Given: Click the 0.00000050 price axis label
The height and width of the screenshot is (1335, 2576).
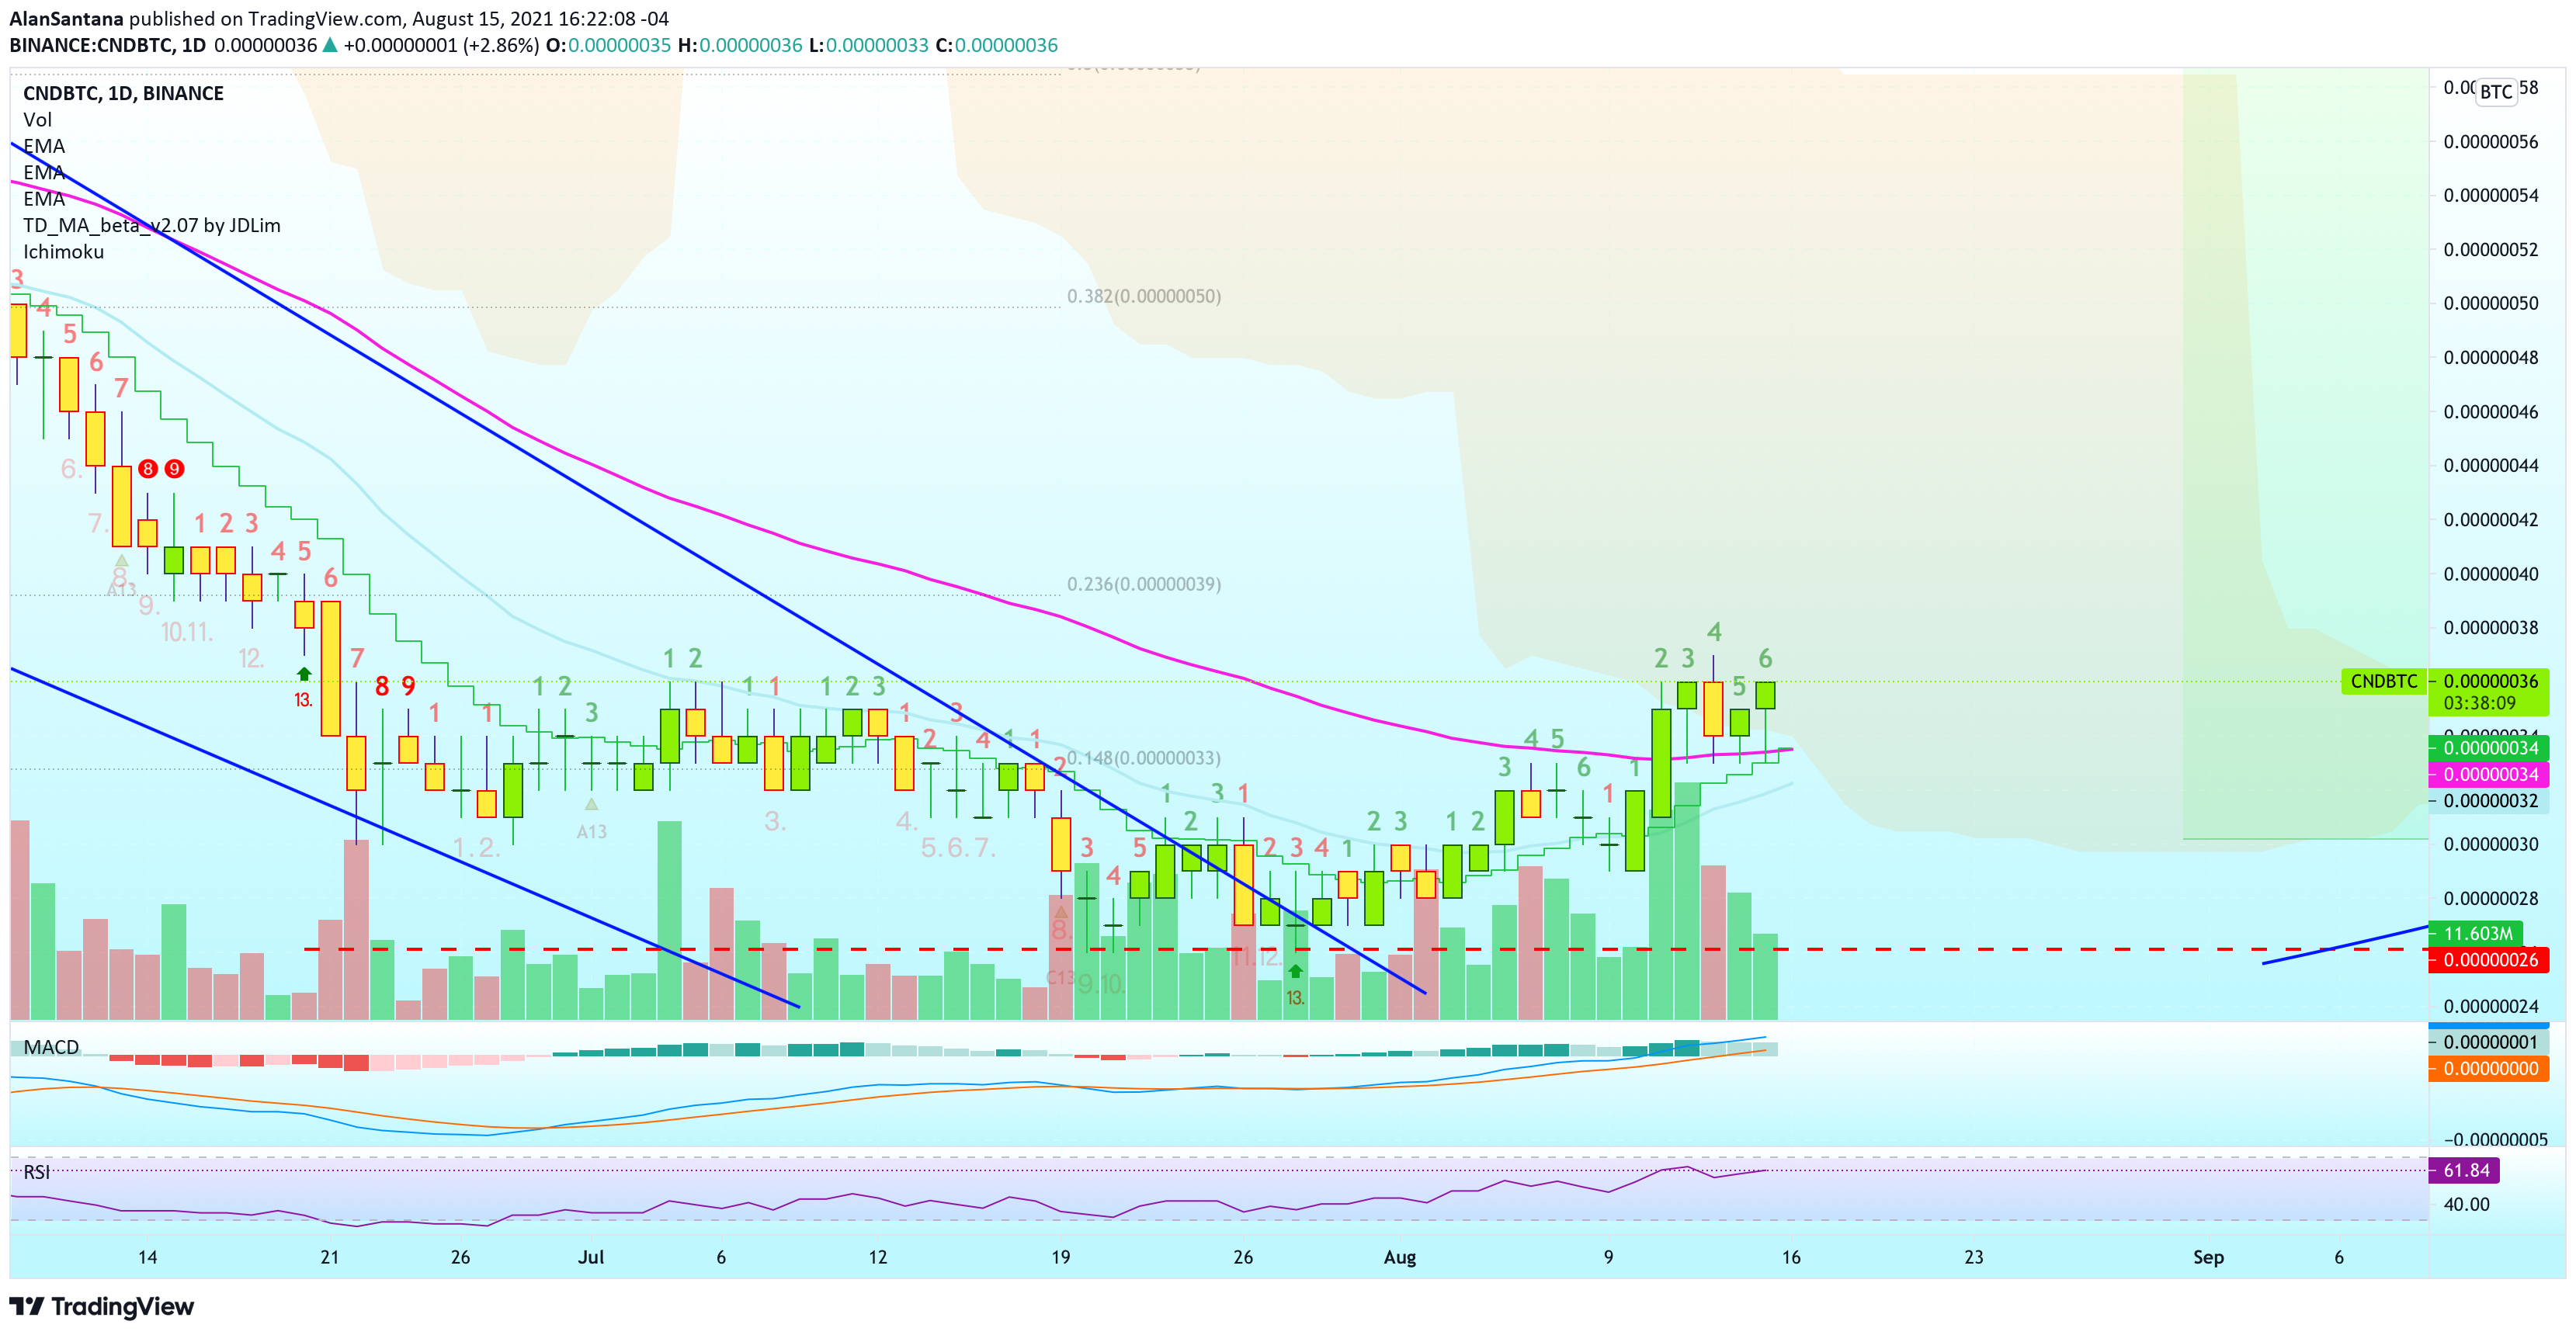Looking at the screenshot, I should (x=2490, y=303).
